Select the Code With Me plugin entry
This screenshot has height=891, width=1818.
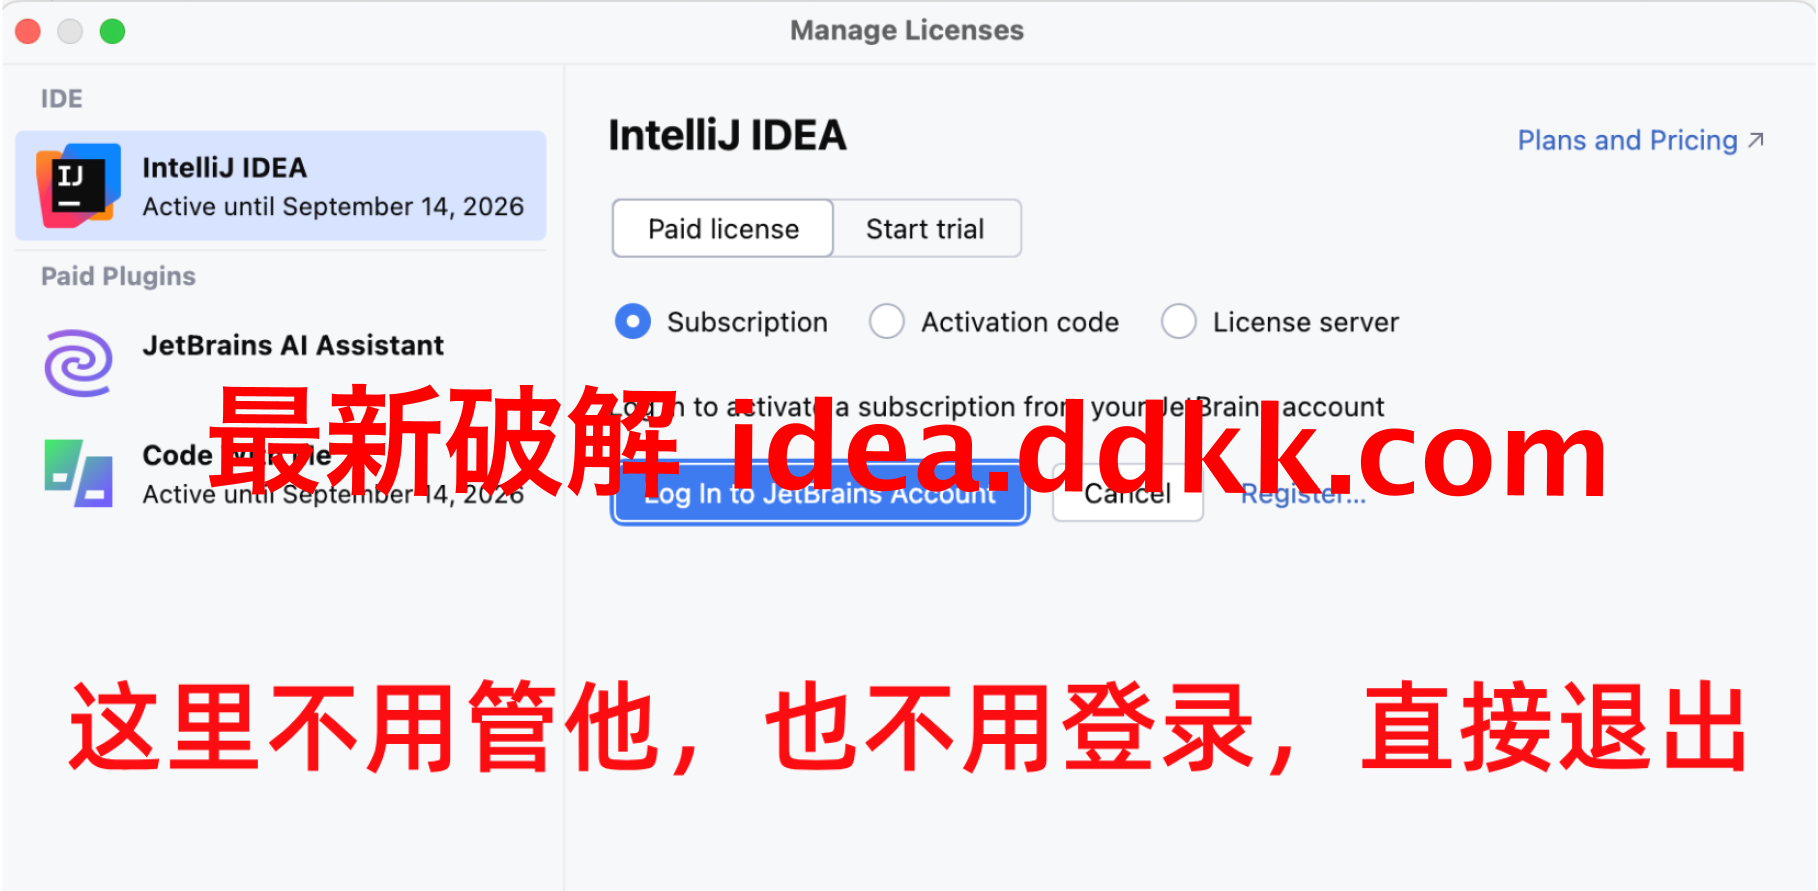(x=281, y=473)
